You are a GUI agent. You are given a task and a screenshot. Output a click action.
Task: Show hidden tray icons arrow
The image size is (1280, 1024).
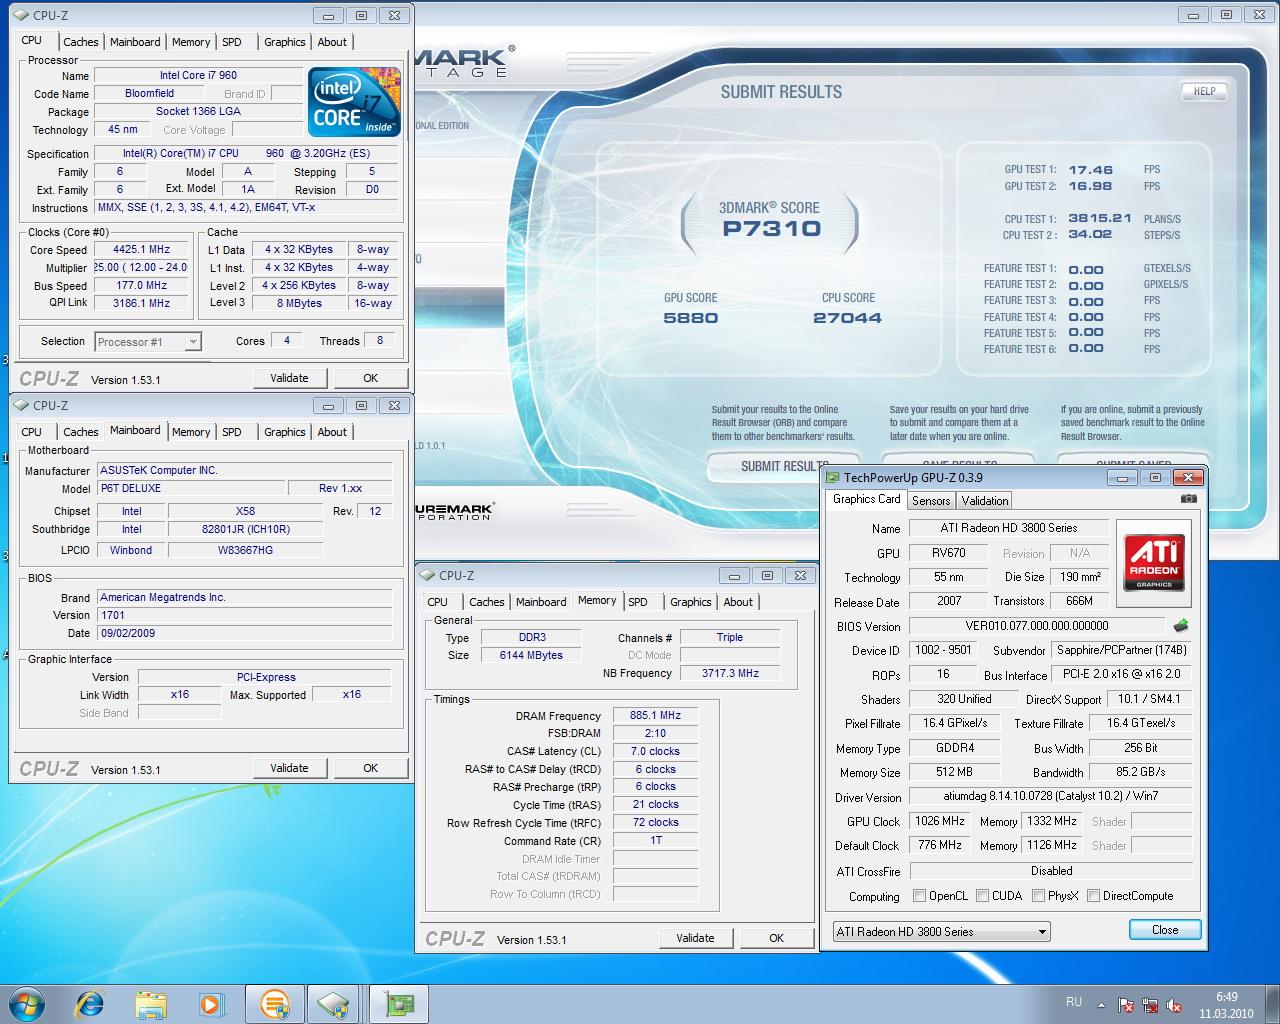[x=1102, y=1005]
